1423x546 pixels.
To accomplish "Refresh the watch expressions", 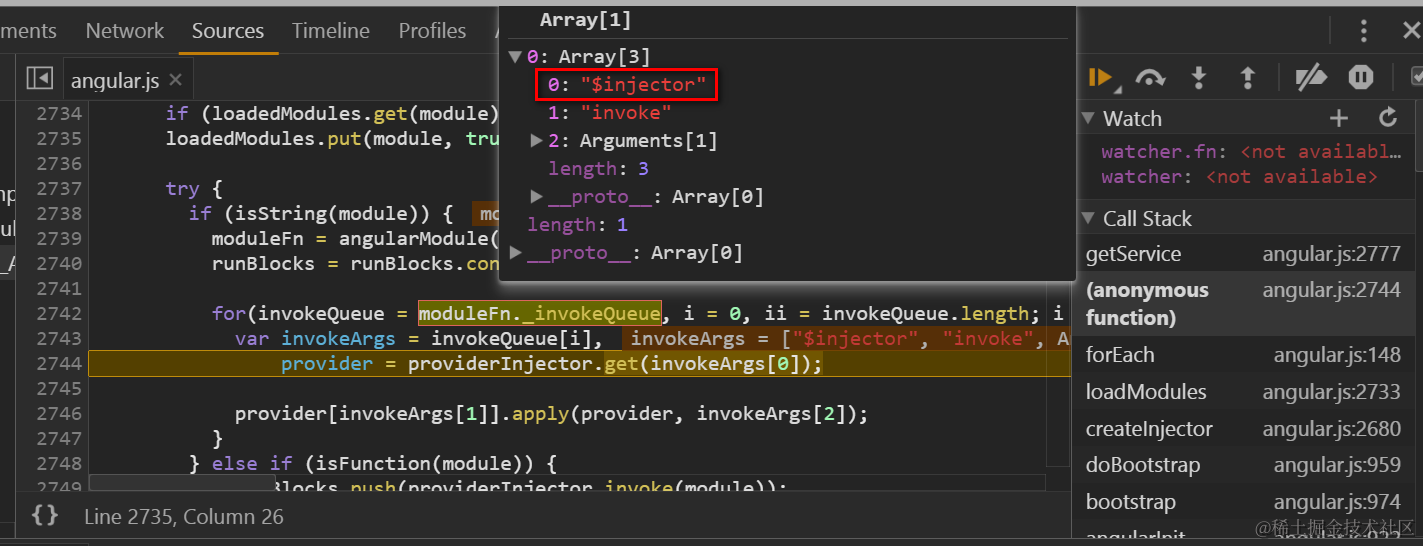I will [1388, 118].
